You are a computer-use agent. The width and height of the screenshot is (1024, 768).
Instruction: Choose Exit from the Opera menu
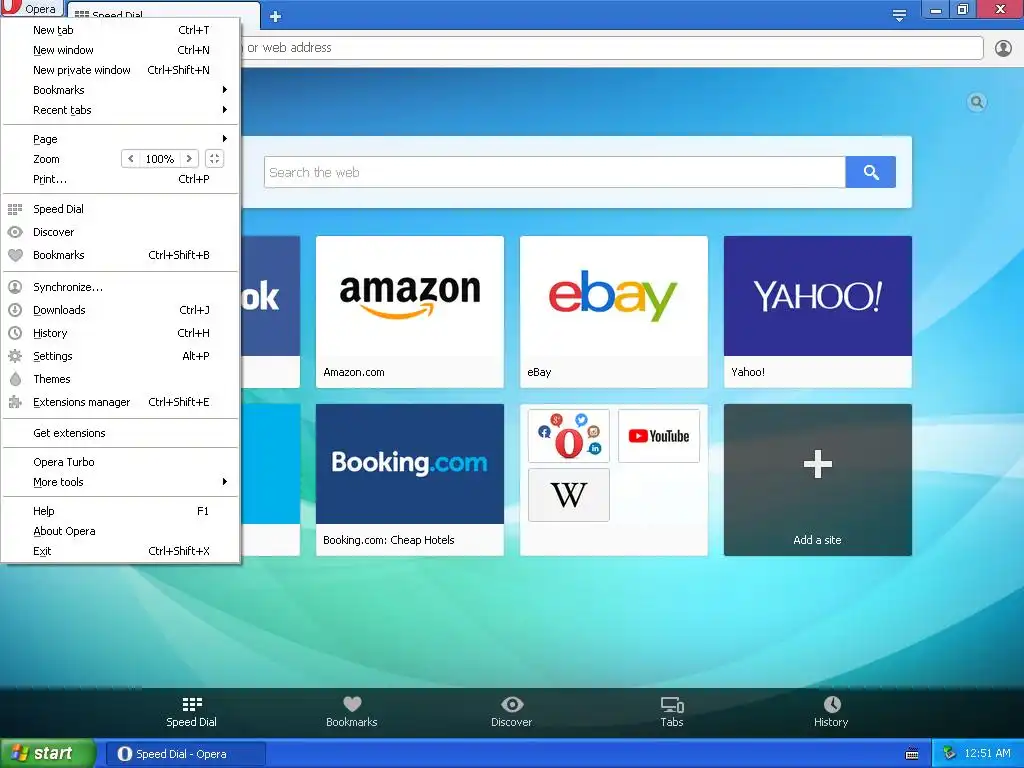click(x=121, y=551)
